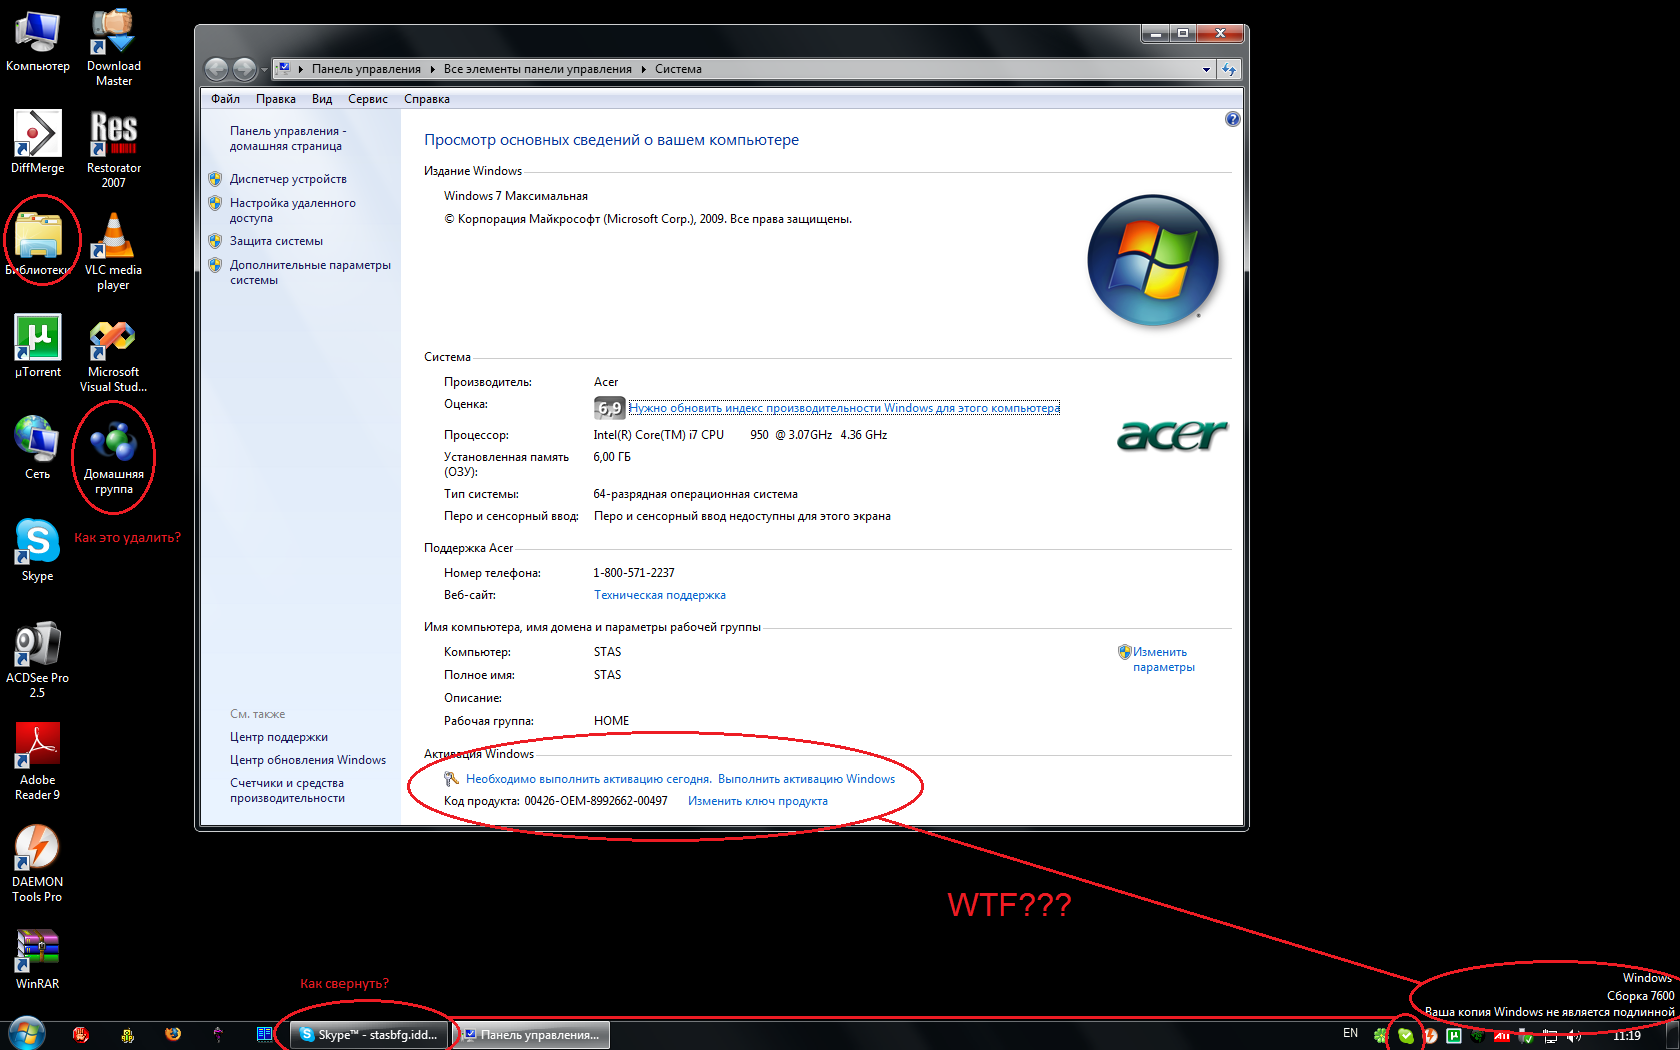The image size is (1680, 1050).
Task: Expand the address bar history dropdown
Action: coord(1206,69)
